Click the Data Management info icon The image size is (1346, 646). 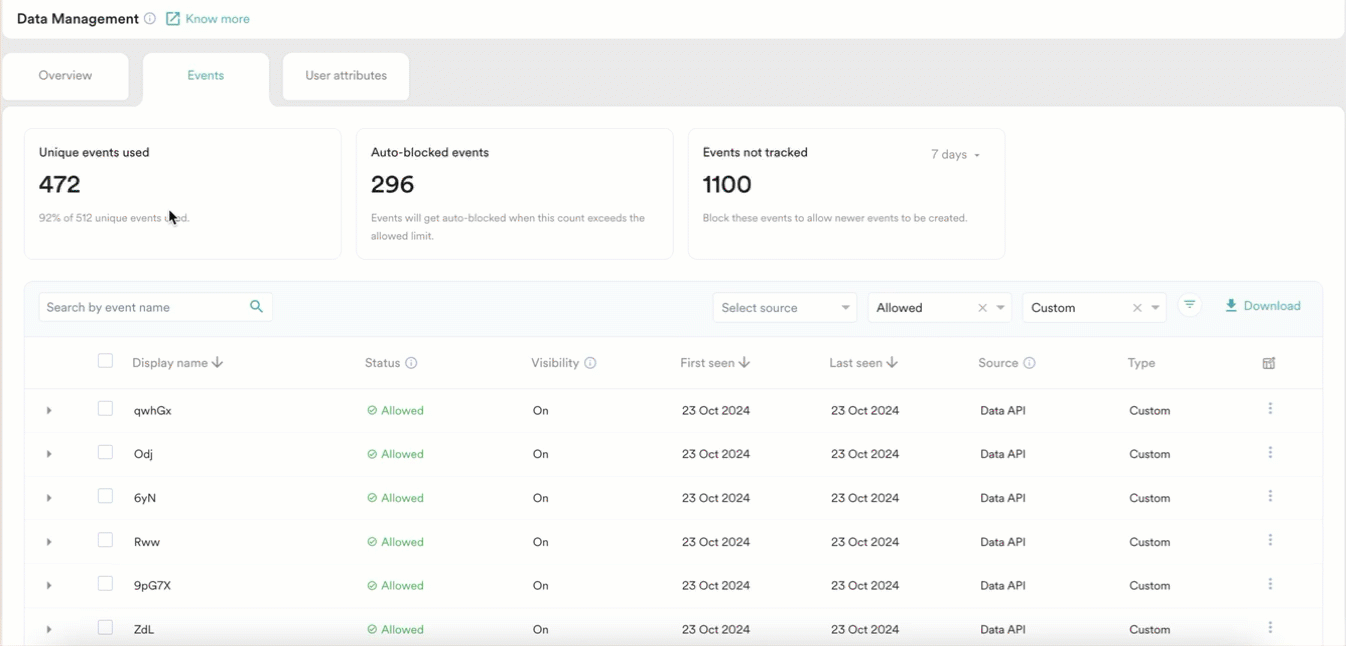(150, 19)
